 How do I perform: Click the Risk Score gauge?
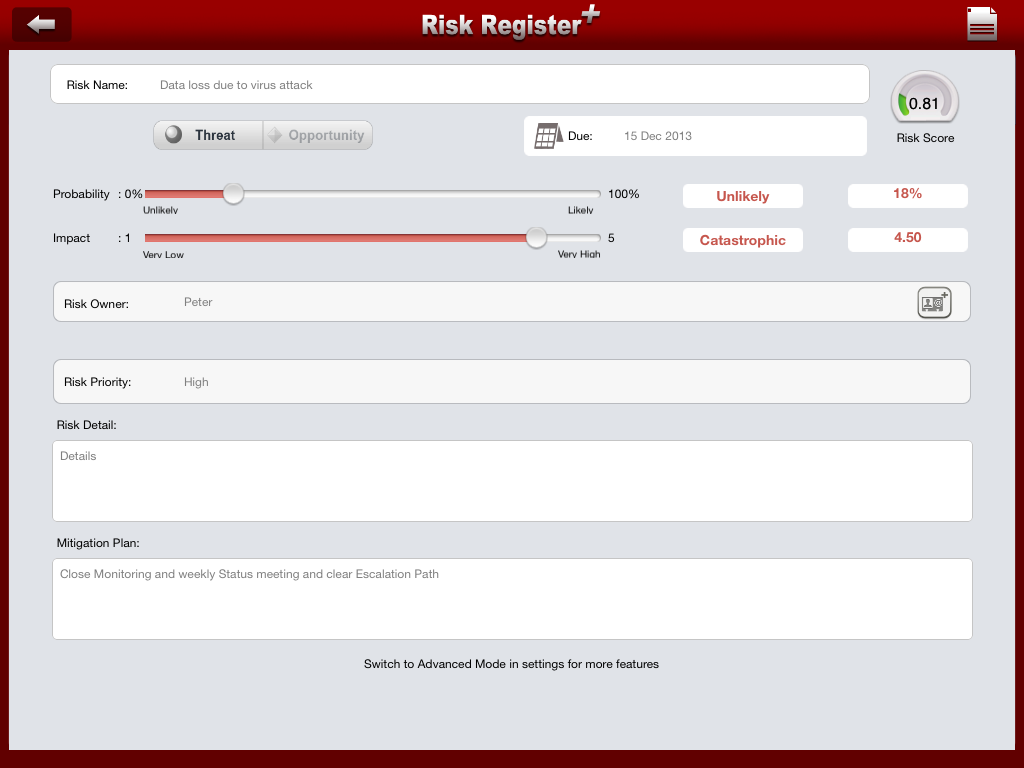tap(924, 102)
